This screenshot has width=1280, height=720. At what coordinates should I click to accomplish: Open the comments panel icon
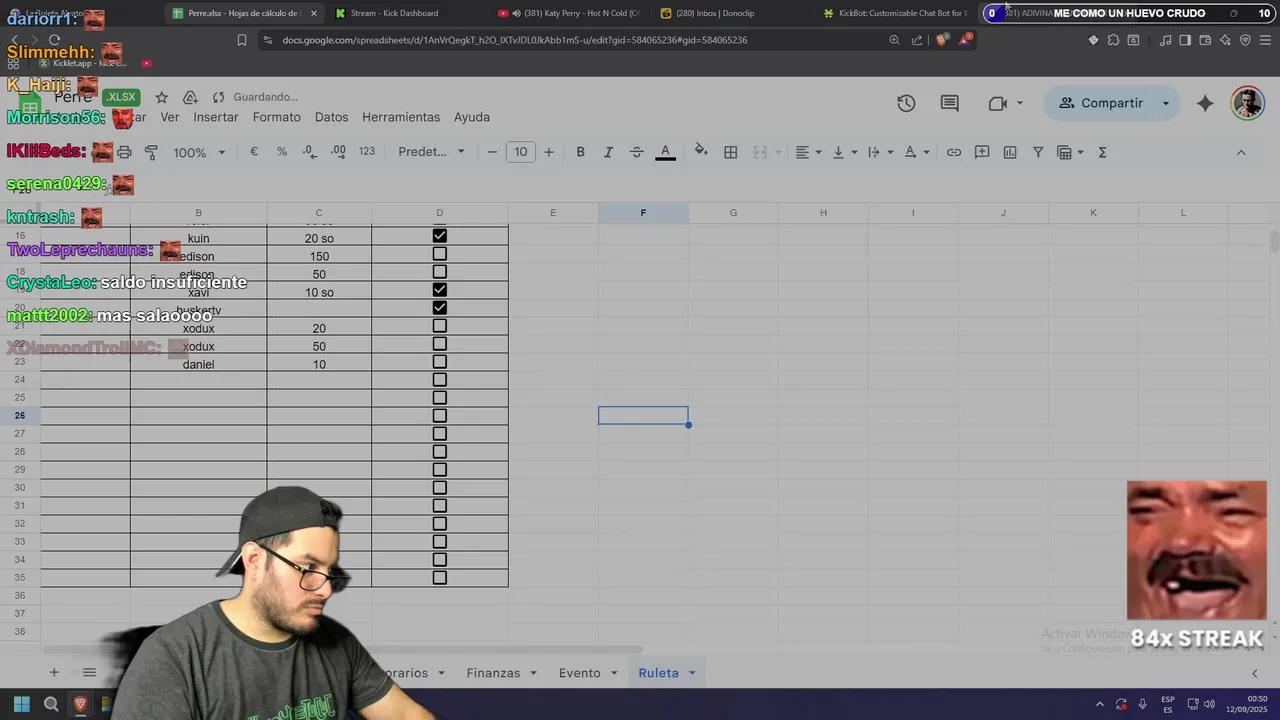click(950, 103)
